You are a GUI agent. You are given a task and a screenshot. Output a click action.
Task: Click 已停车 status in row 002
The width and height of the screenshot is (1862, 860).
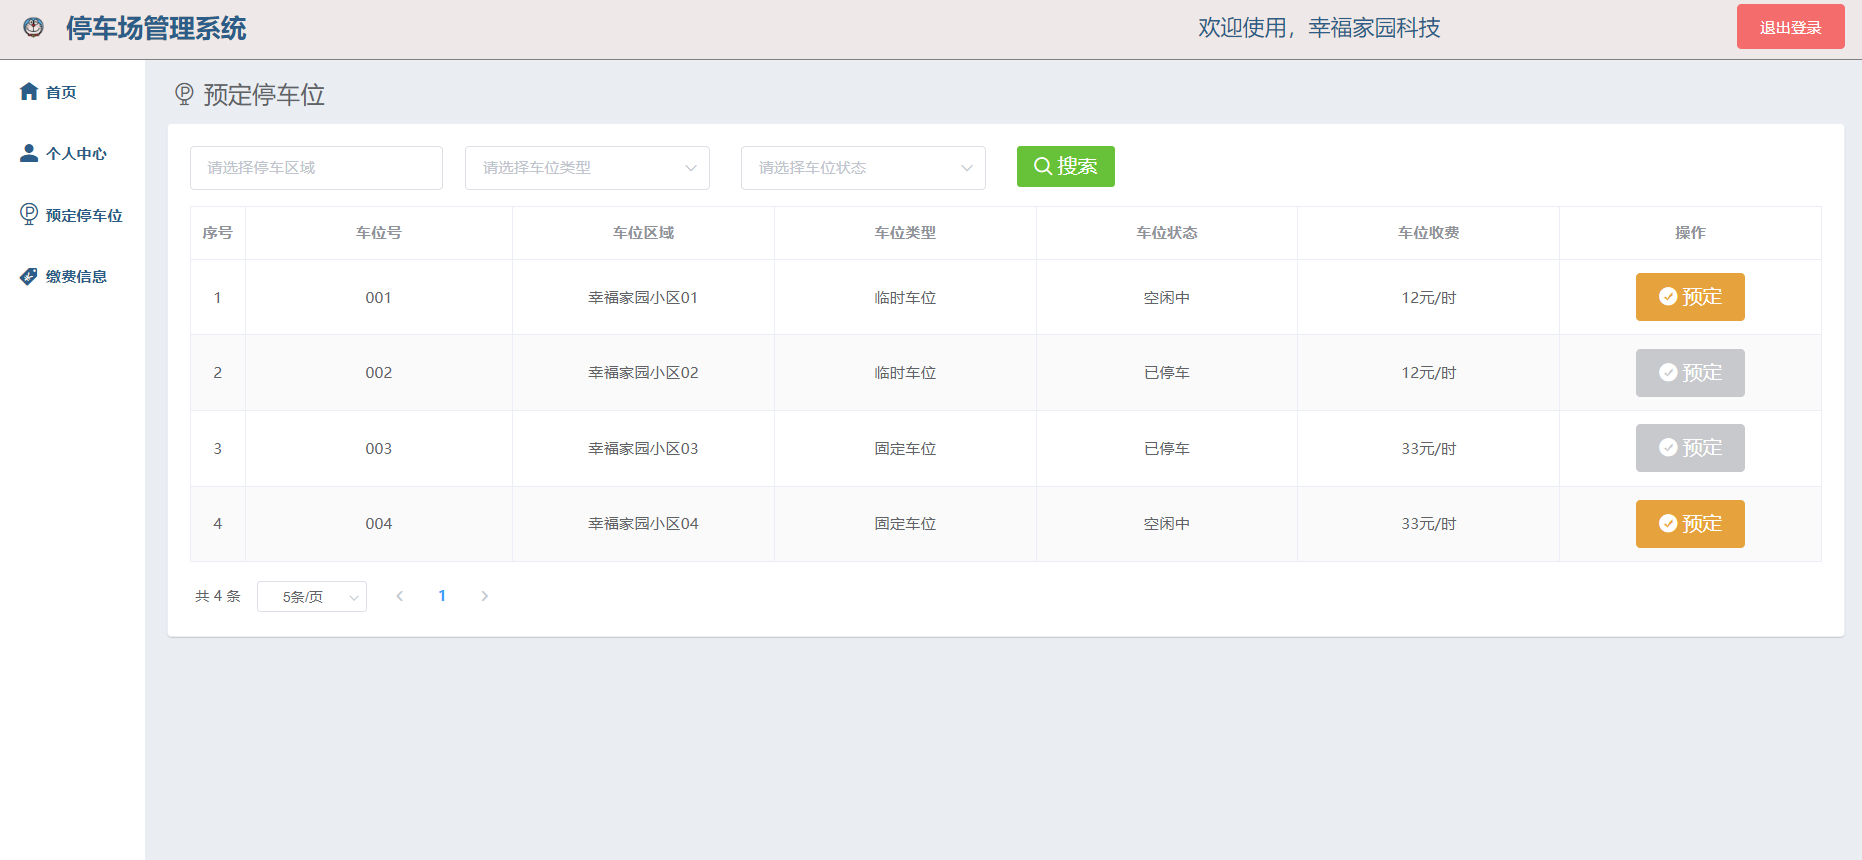tap(1167, 373)
